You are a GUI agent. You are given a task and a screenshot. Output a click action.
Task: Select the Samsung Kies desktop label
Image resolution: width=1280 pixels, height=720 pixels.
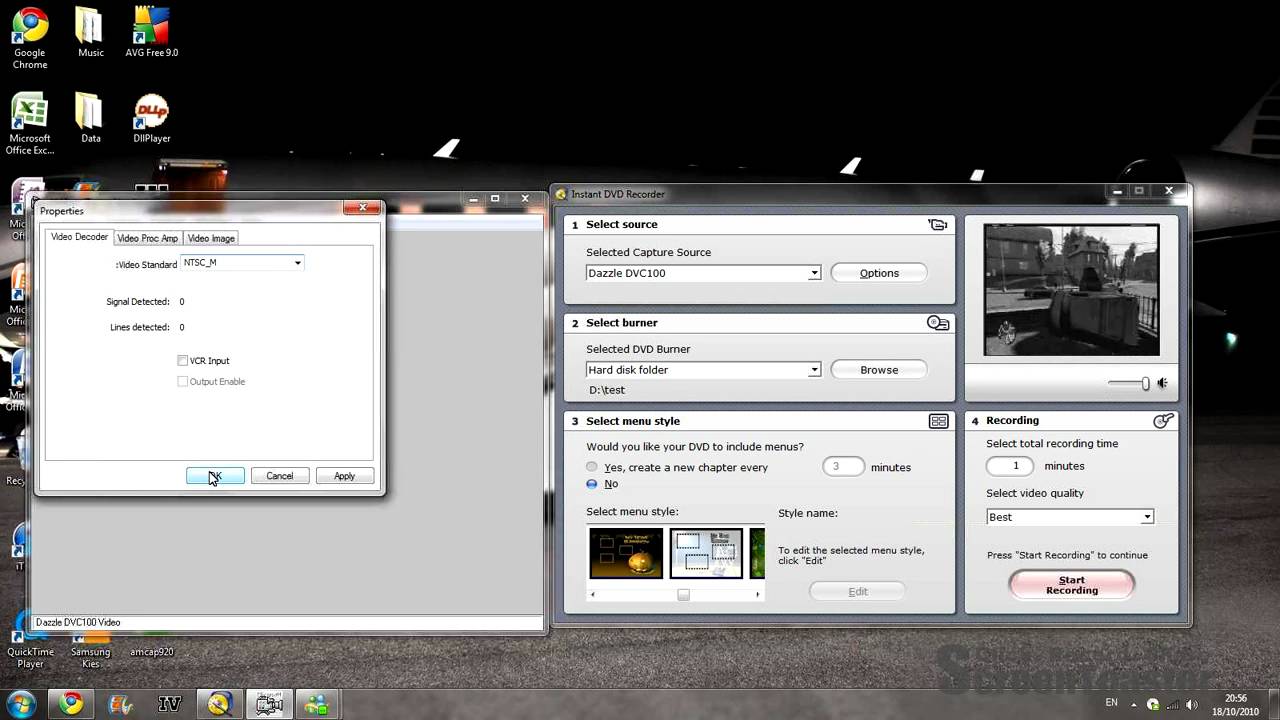point(90,657)
